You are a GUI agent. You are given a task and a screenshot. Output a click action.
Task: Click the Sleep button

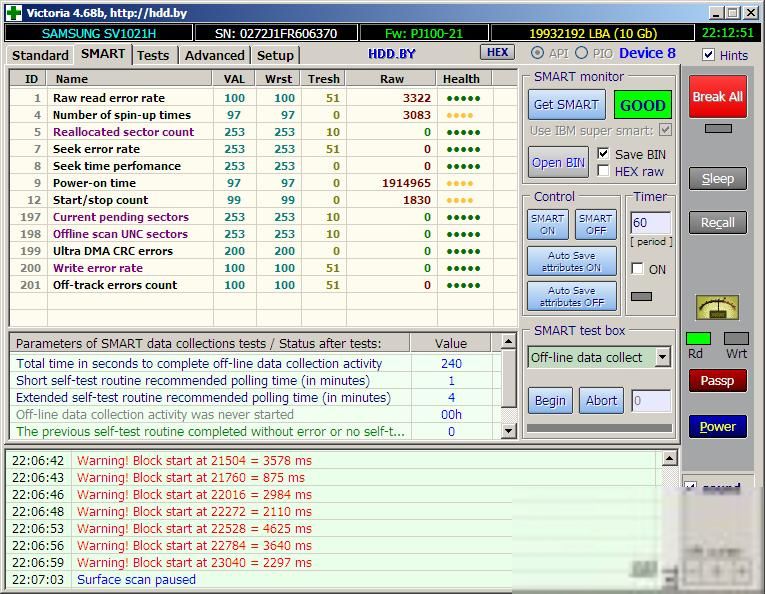pyautogui.click(x=718, y=179)
